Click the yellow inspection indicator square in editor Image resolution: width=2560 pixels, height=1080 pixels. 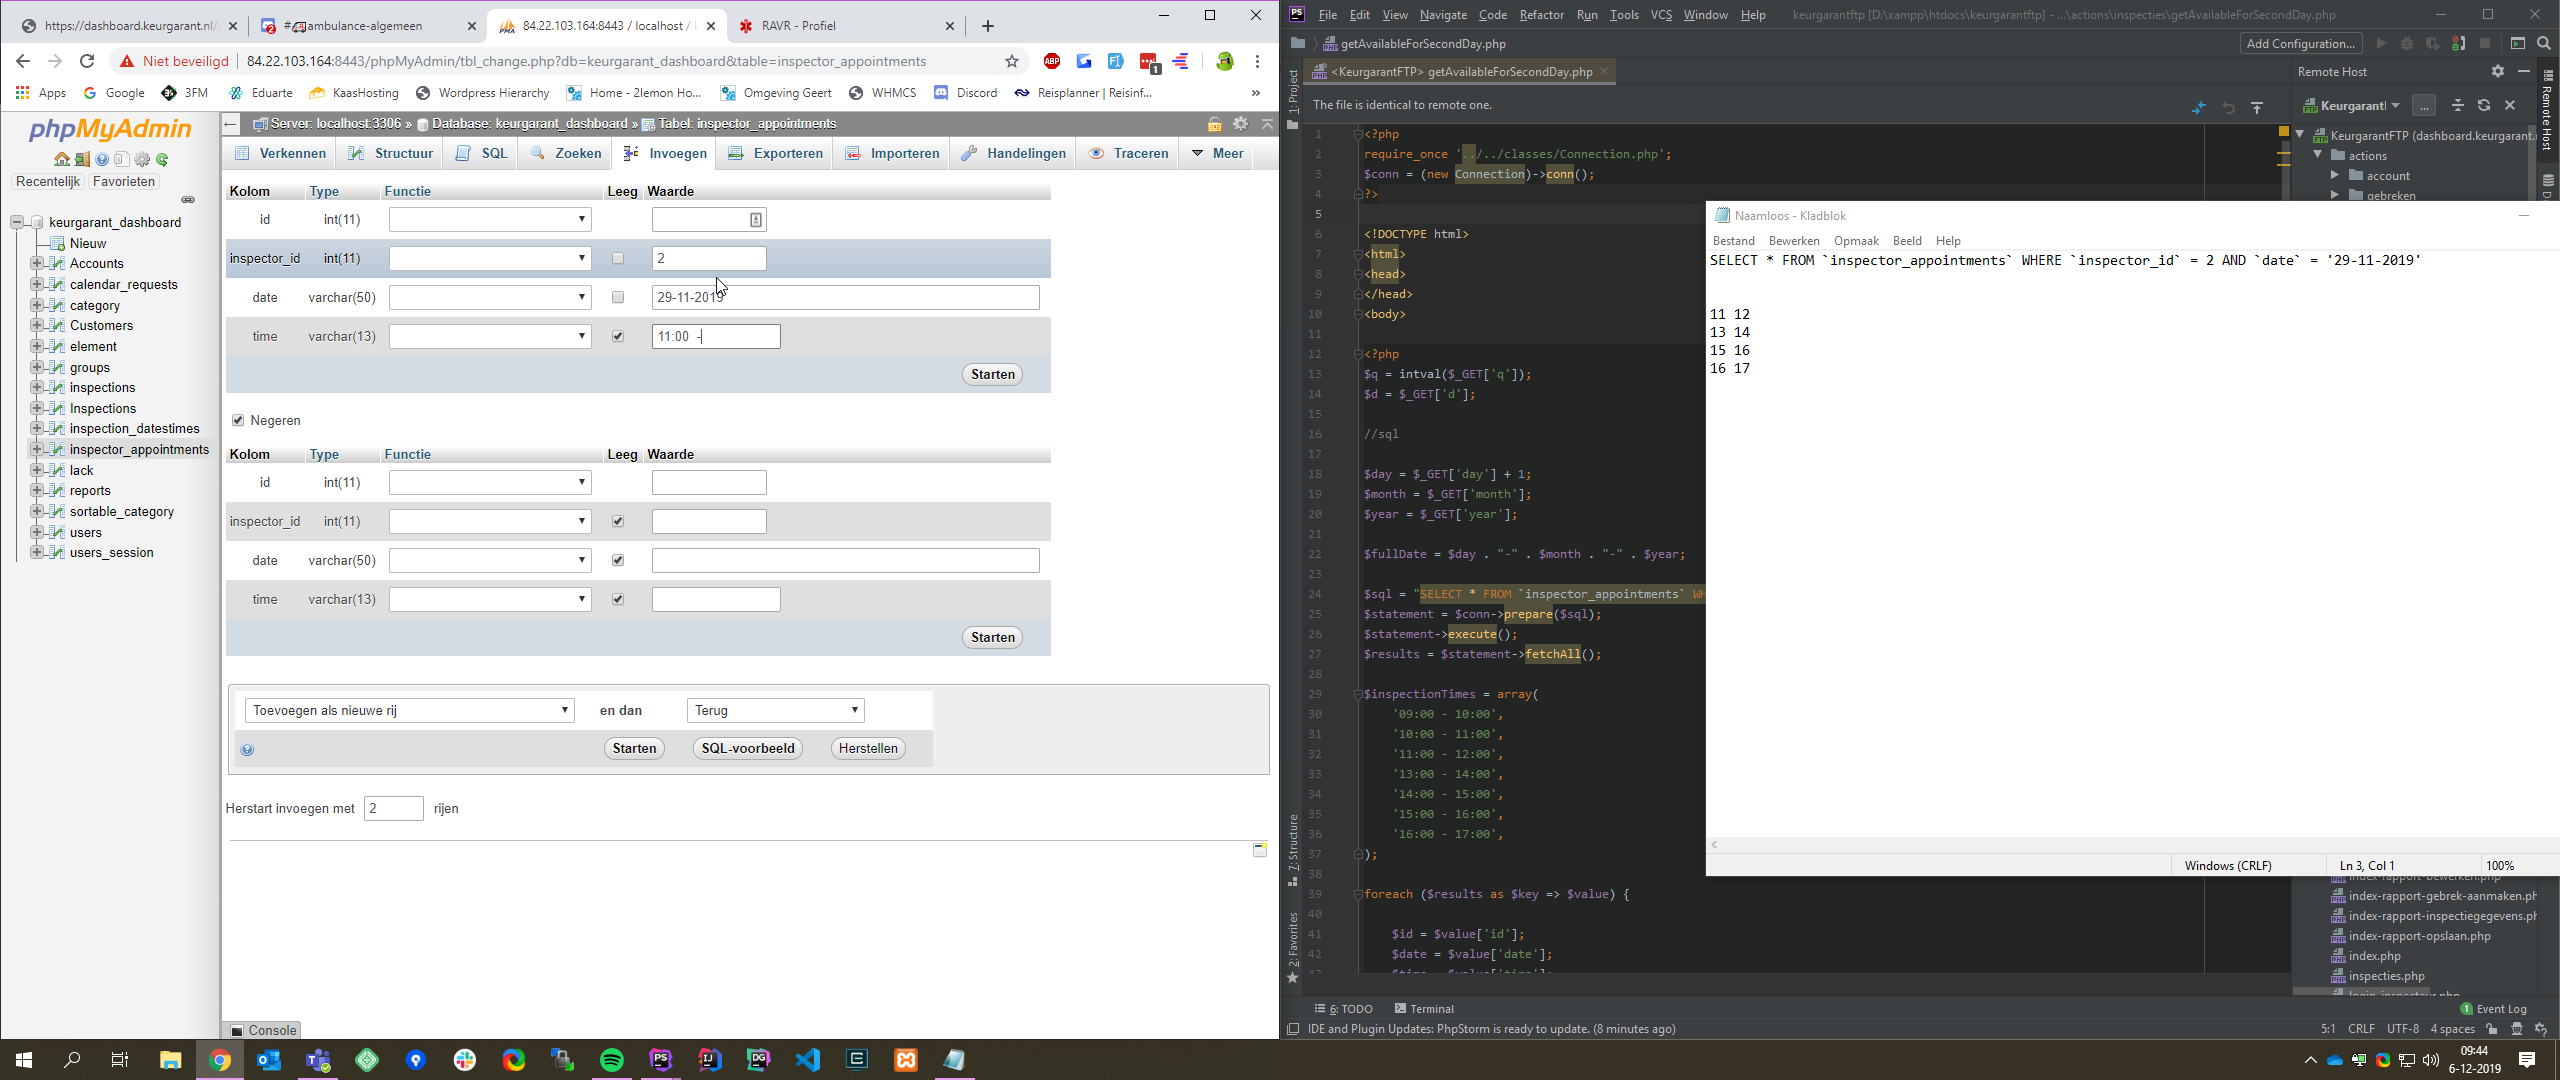(2283, 131)
